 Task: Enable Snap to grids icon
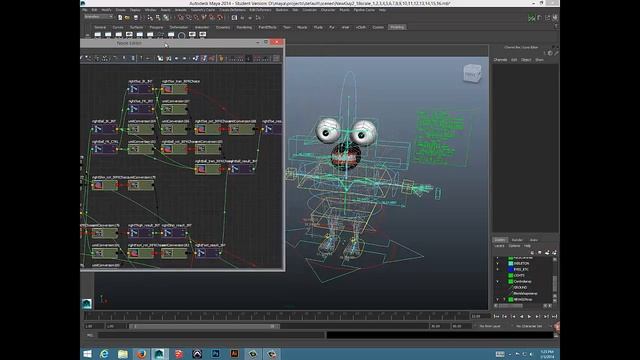[x=181, y=18]
